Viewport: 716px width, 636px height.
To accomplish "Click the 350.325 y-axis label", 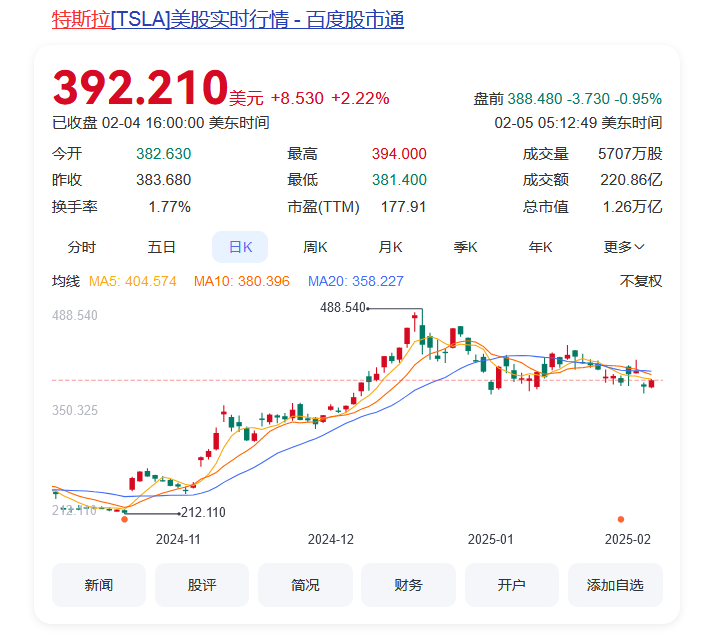I will coord(75,410).
